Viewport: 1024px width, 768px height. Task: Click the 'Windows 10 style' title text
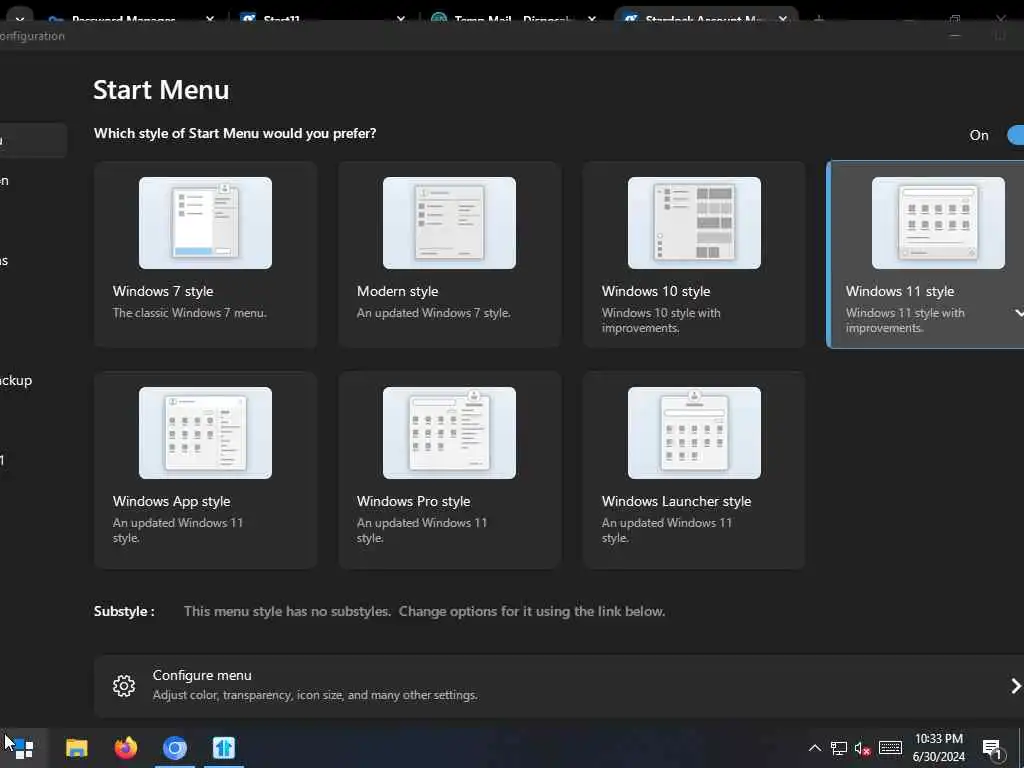tap(656, 291)
